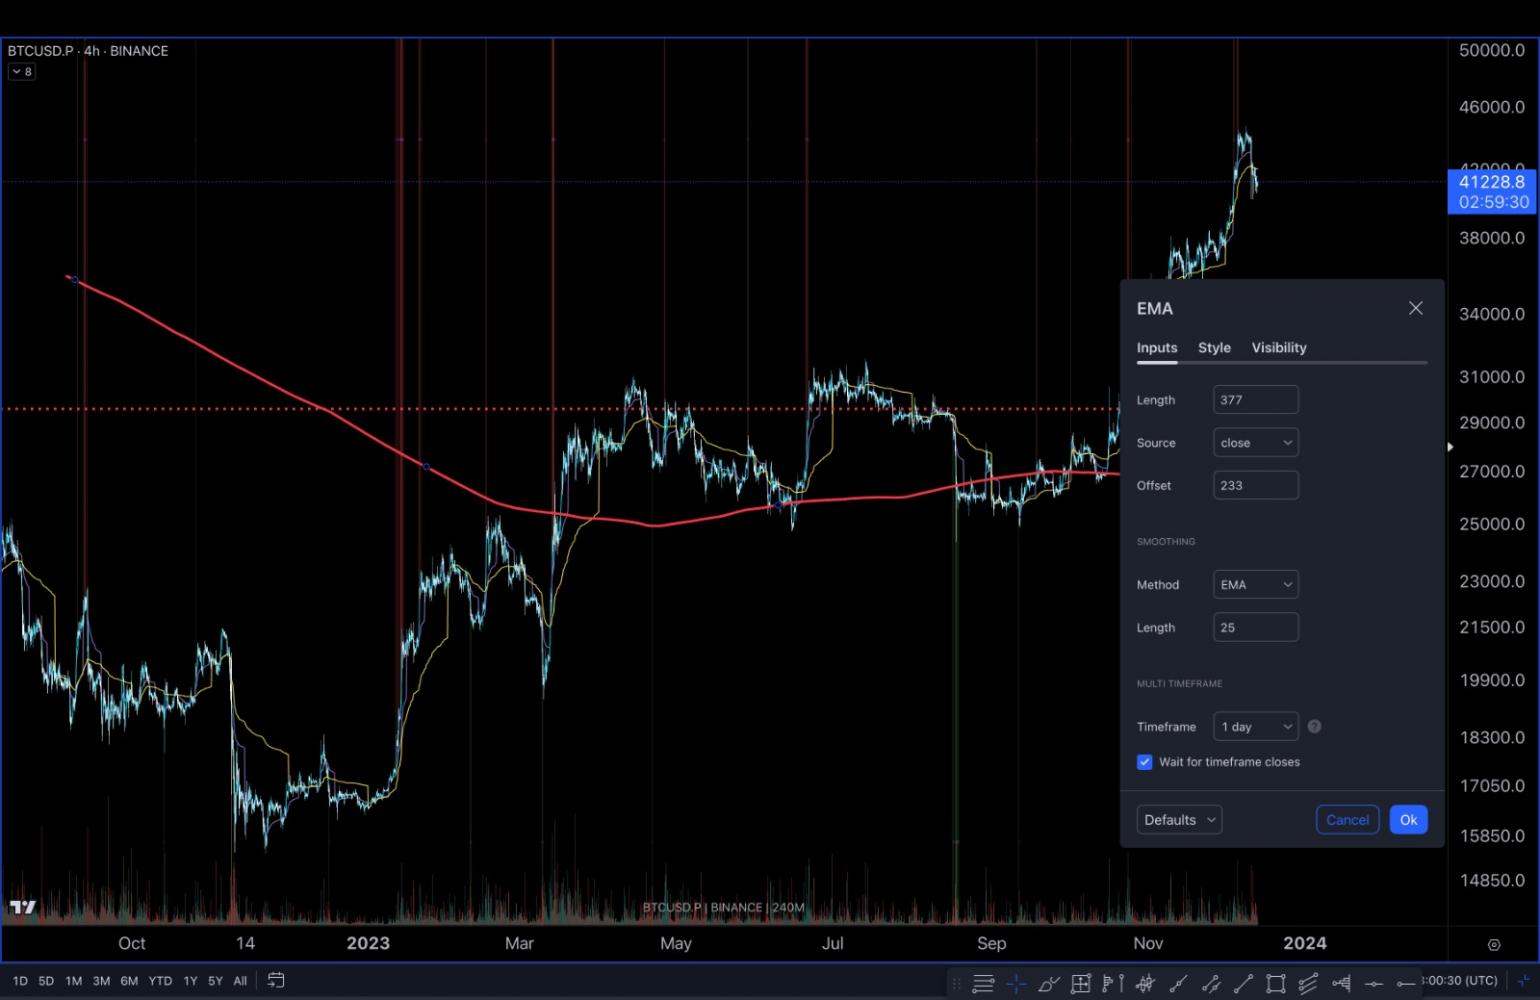Click the Offset field showing 233
This screenshot has width=1540, height=1000.
coord(1256,485)
